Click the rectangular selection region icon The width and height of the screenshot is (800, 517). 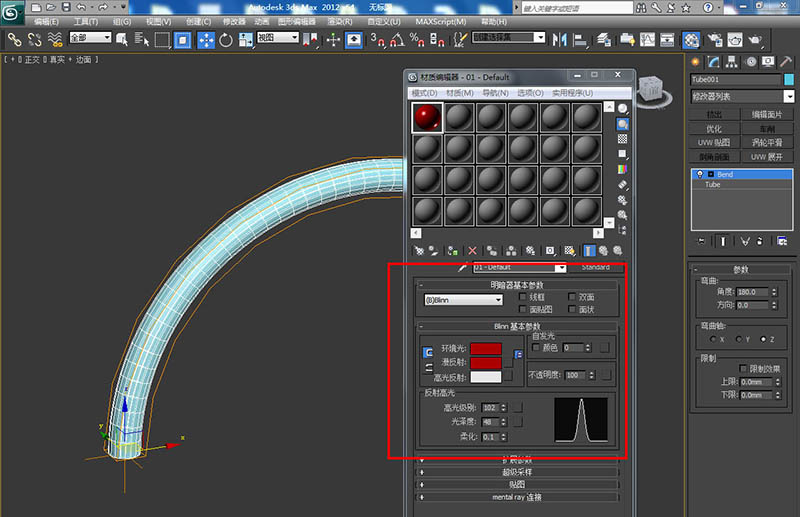tap(161, 40)
